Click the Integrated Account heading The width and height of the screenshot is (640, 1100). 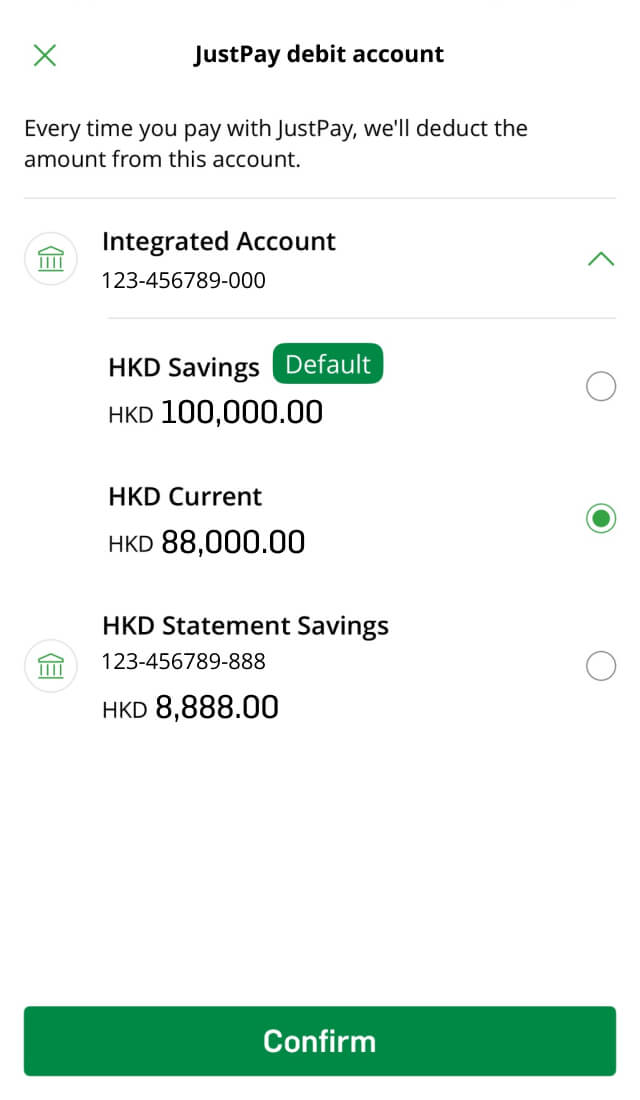[x=219, y=242]
